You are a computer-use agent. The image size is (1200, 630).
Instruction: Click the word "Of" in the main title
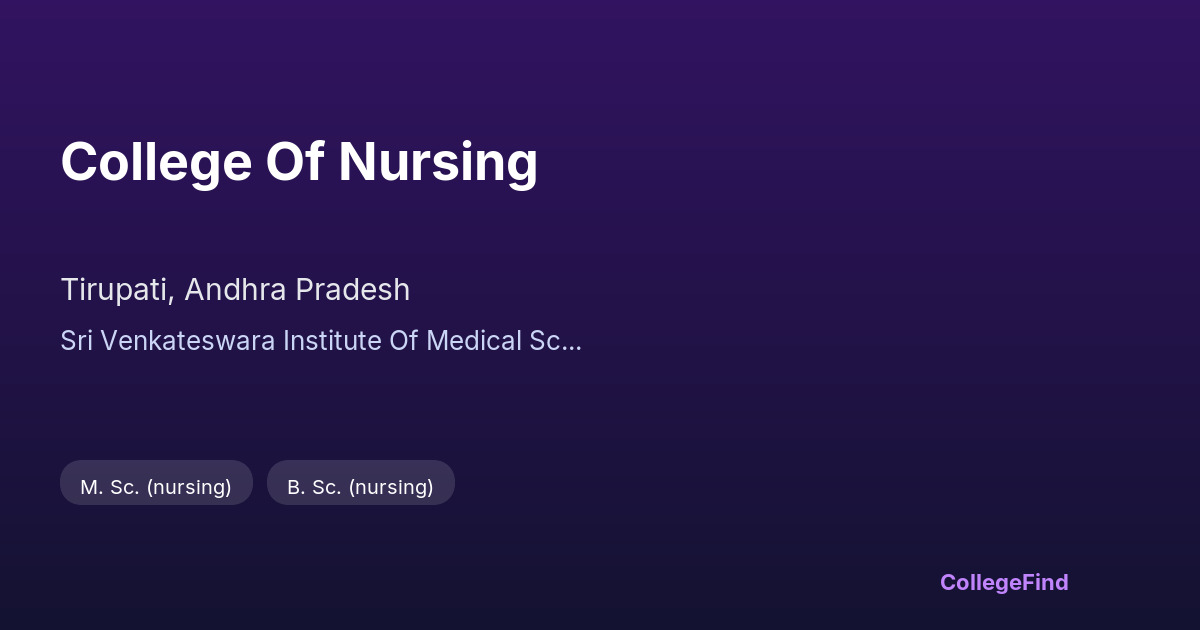tap(295, 162)
